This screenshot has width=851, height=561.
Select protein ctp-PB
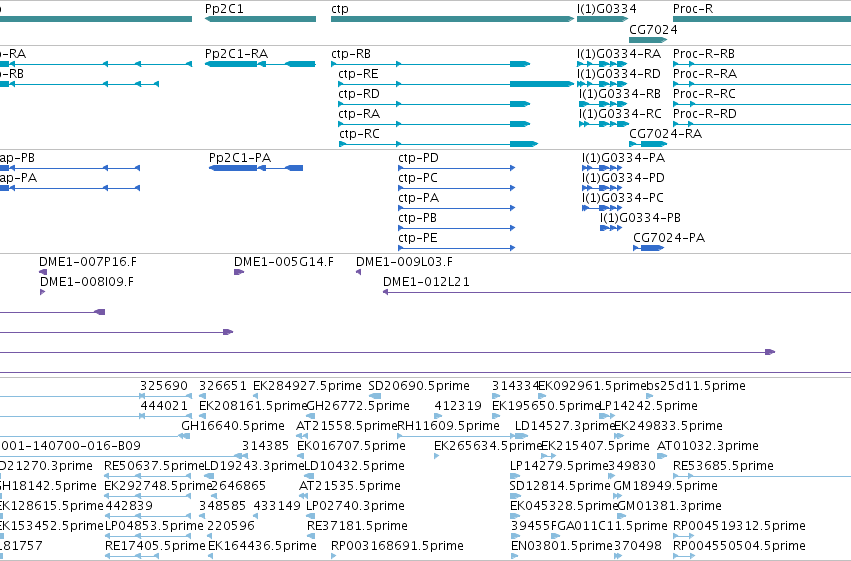click(456, 228)
